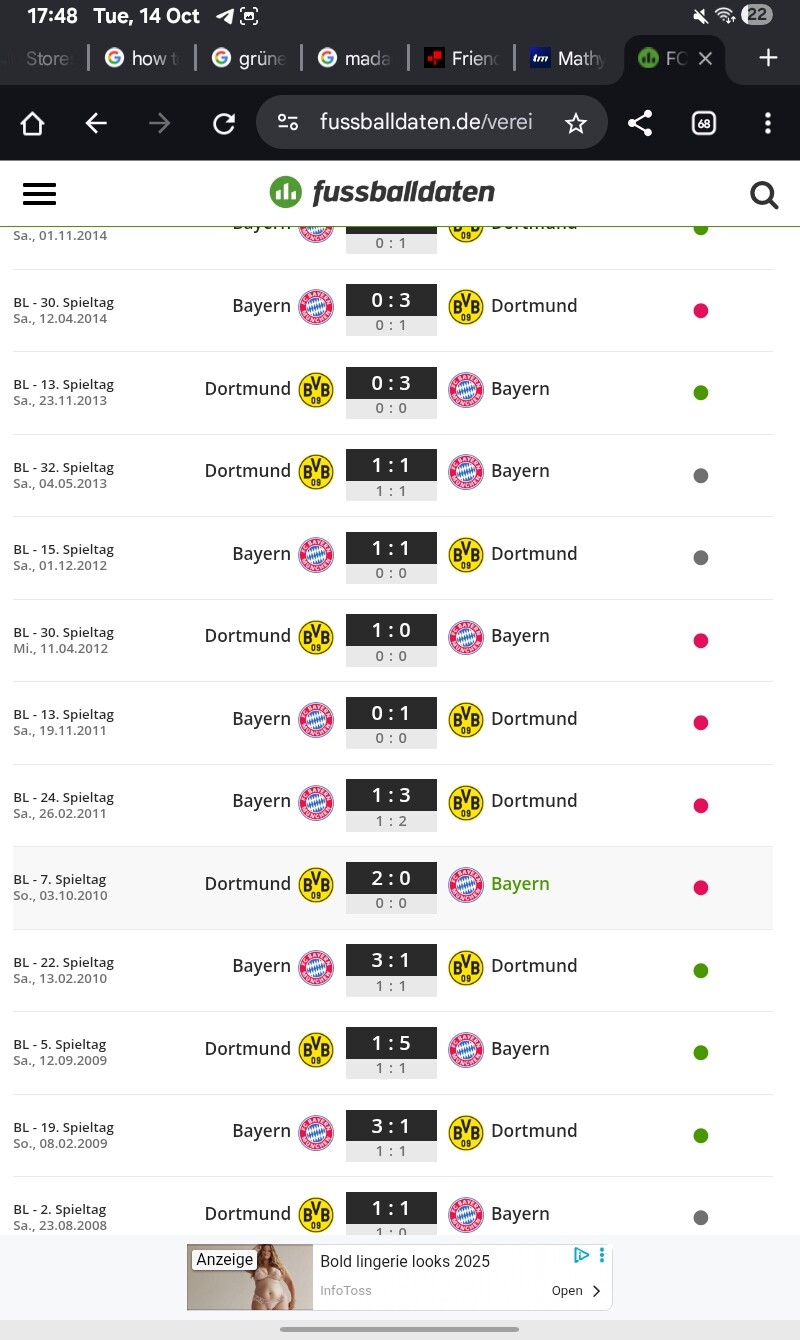
Task: Open the 1:5 result from 12.09.2009
Action: click(x=391, y=1043)
